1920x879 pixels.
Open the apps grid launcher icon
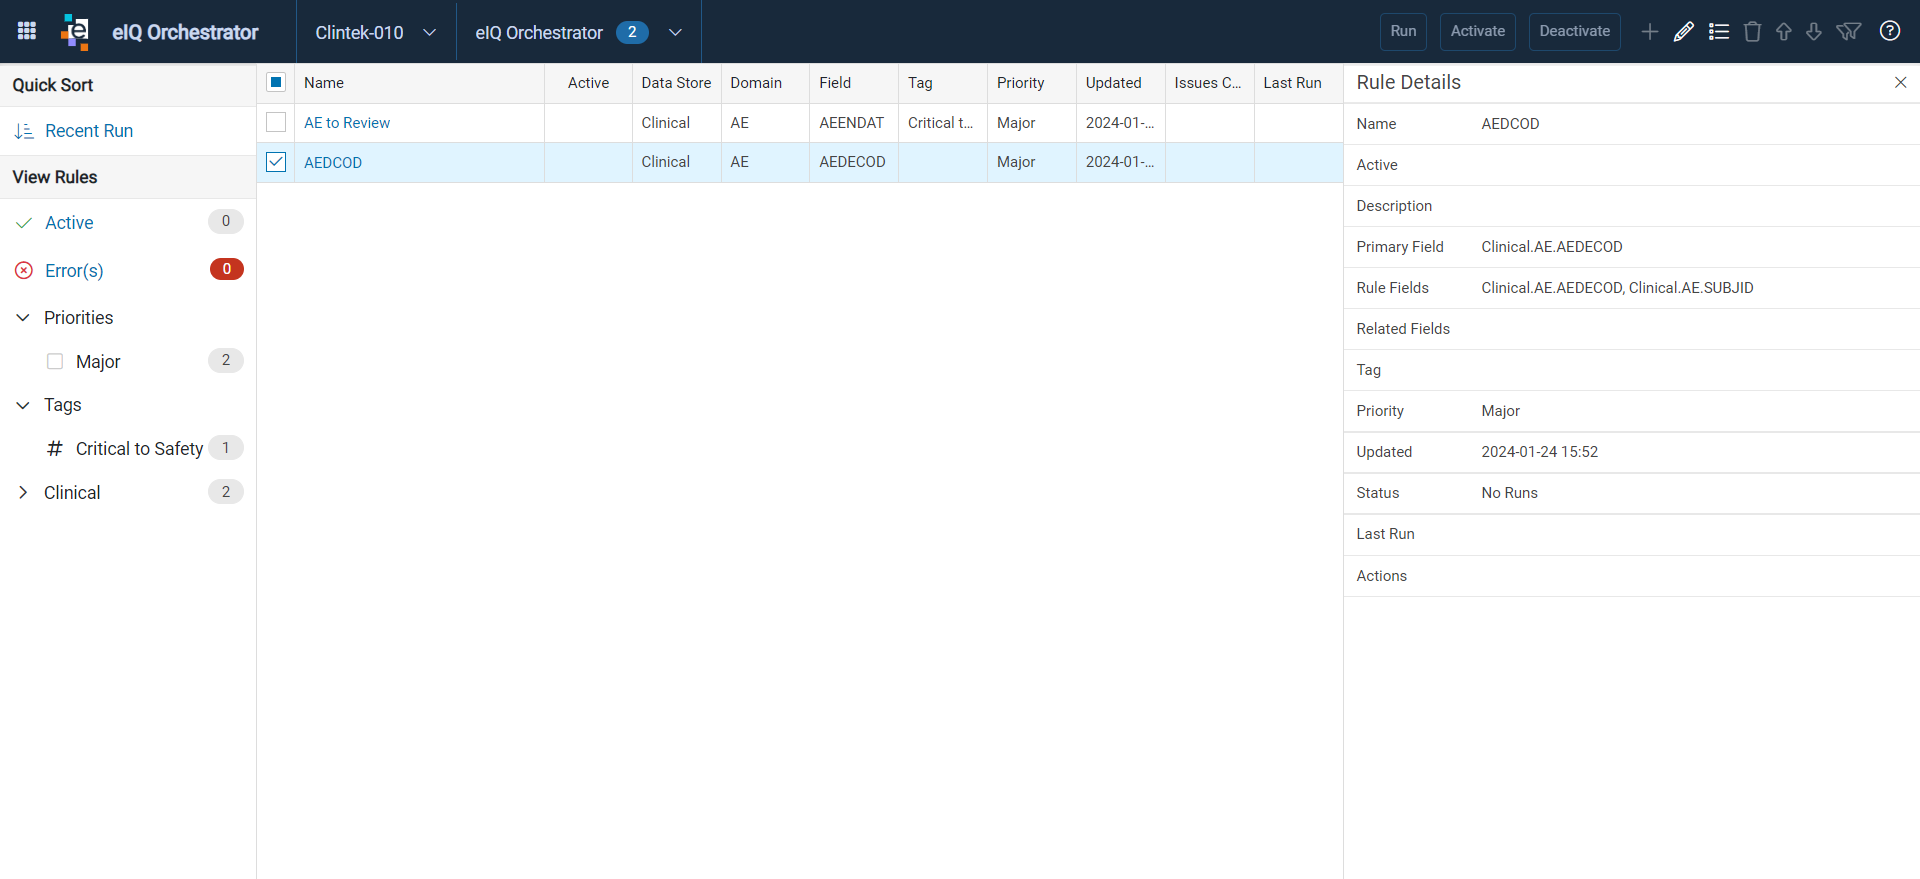pos(27,31)
